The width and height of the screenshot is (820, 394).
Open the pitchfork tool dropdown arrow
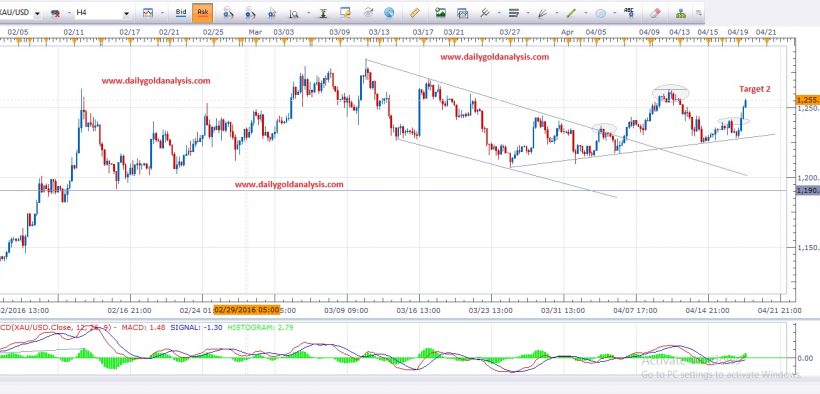point(499,13)
